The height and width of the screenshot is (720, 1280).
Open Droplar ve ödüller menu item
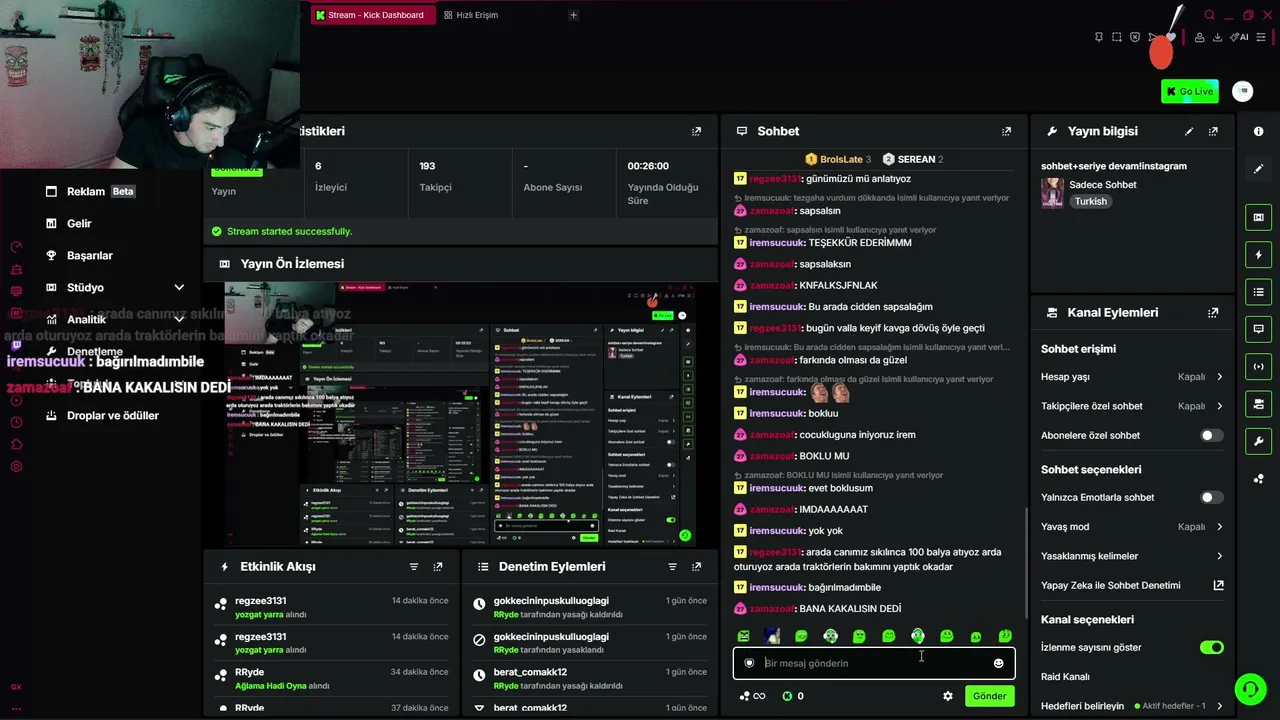tap(101, 415)
